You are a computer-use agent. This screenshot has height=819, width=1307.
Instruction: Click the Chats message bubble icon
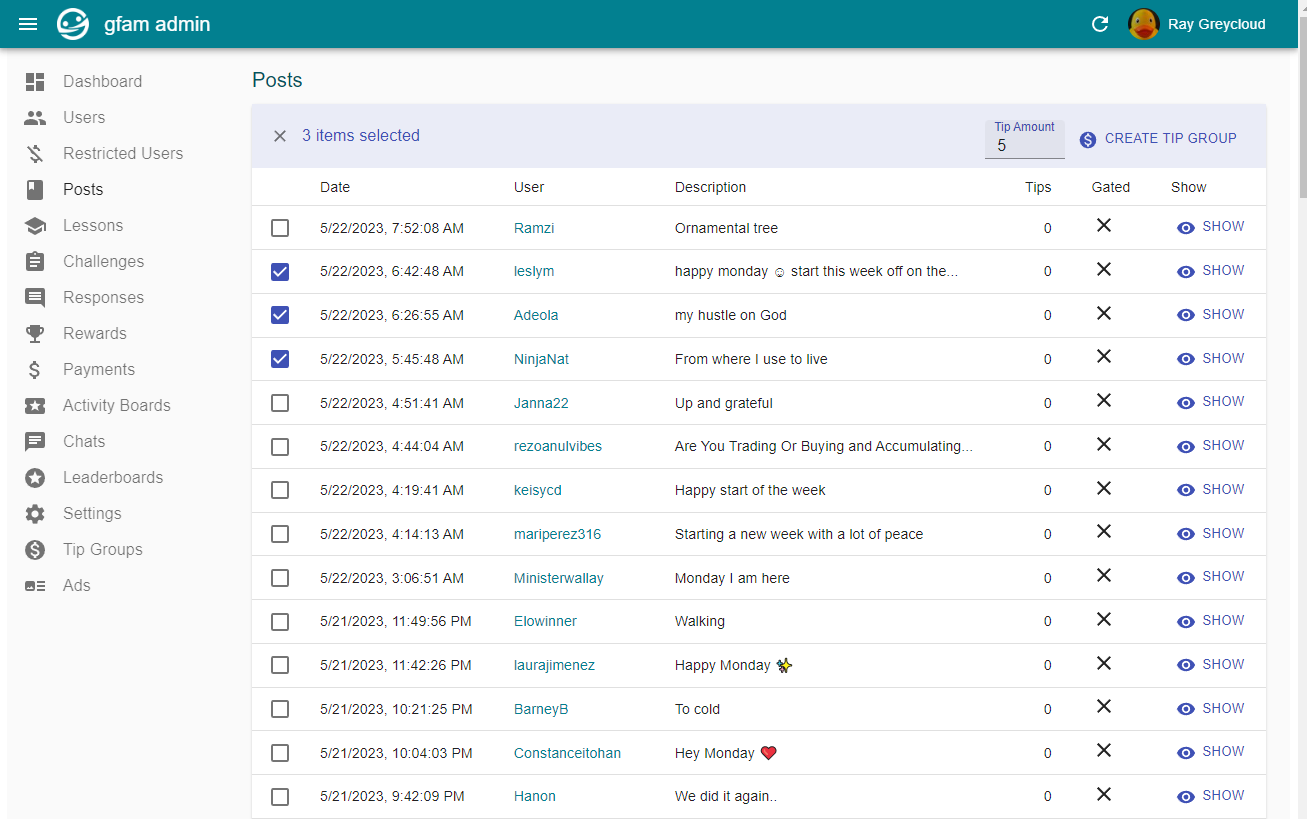pos(35,442)
